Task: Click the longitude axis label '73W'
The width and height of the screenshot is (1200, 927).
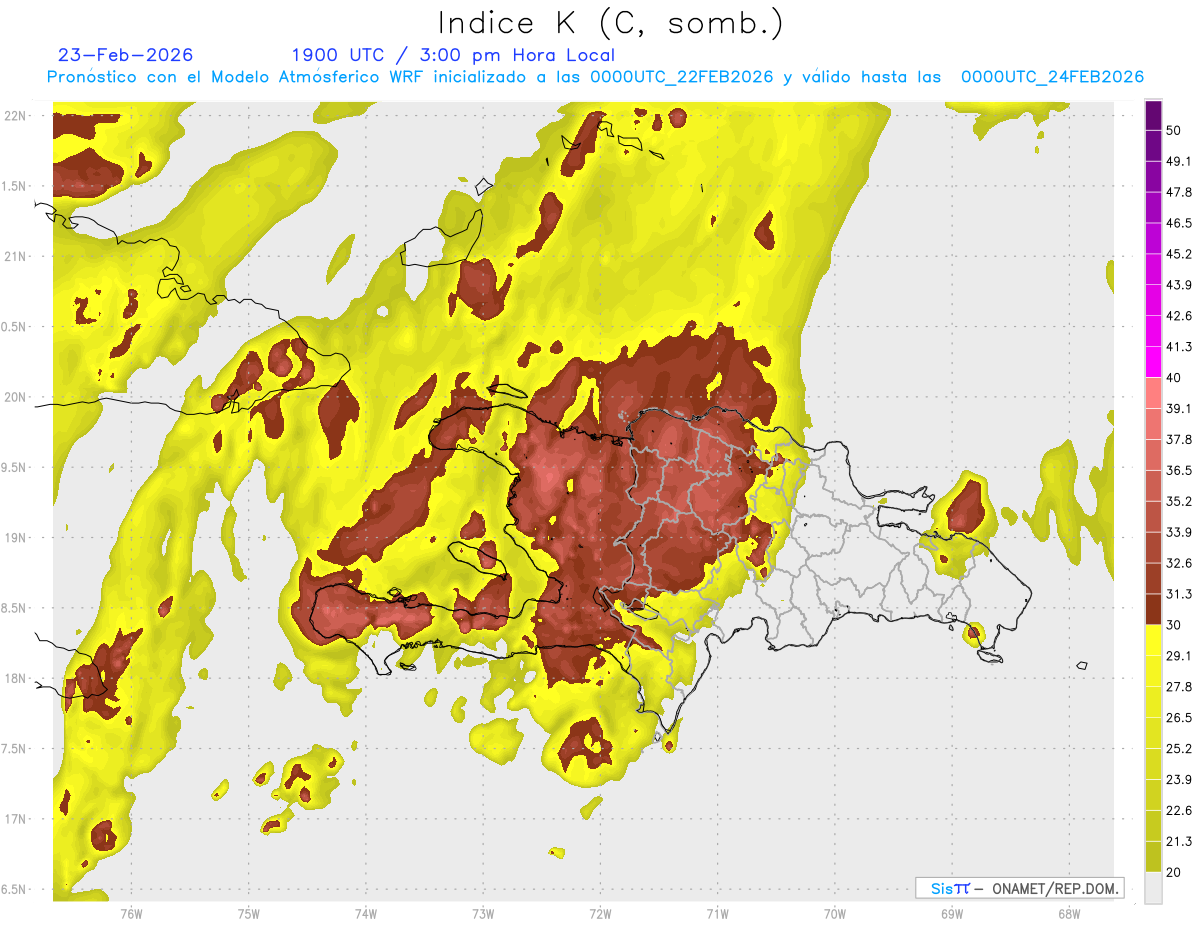Action: click(x=483, y=913)
